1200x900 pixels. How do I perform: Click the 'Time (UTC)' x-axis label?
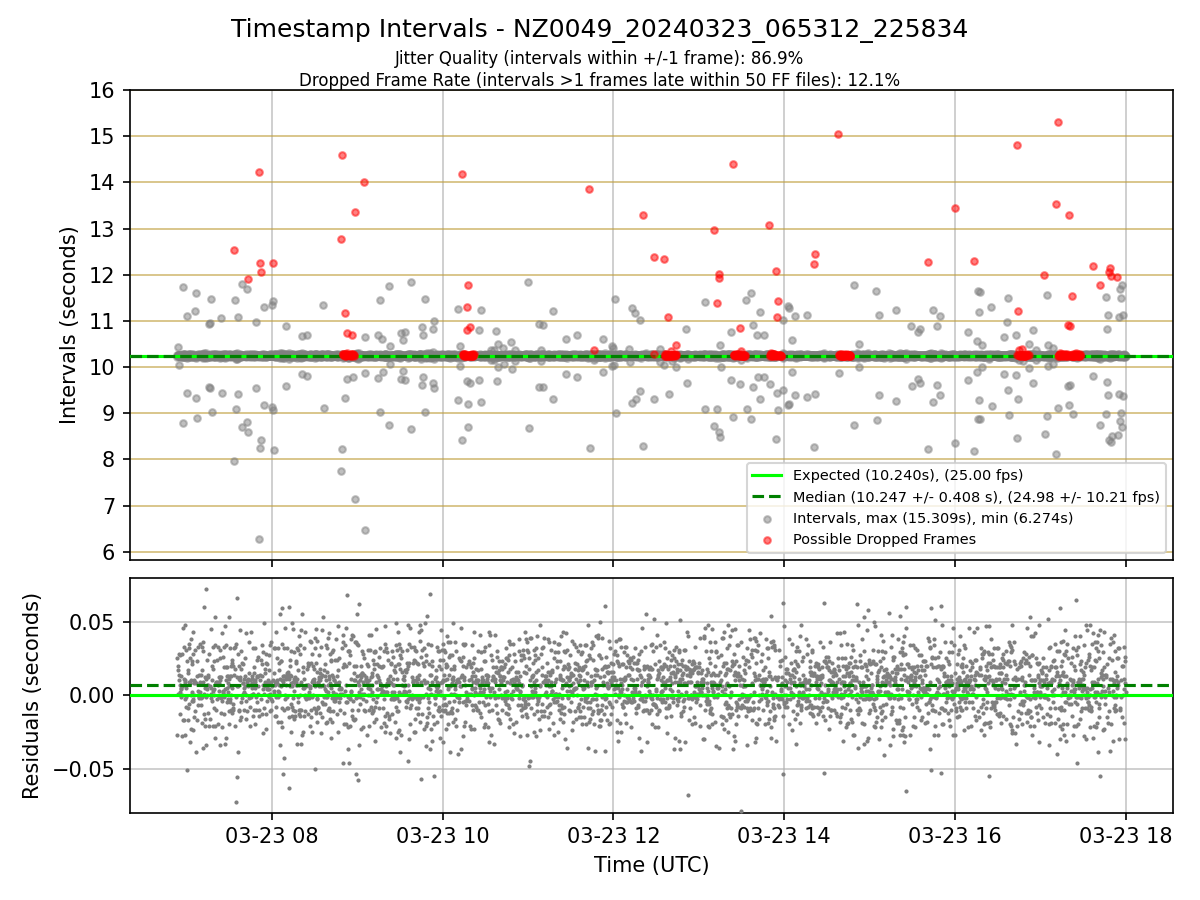(x=651, y=865)
